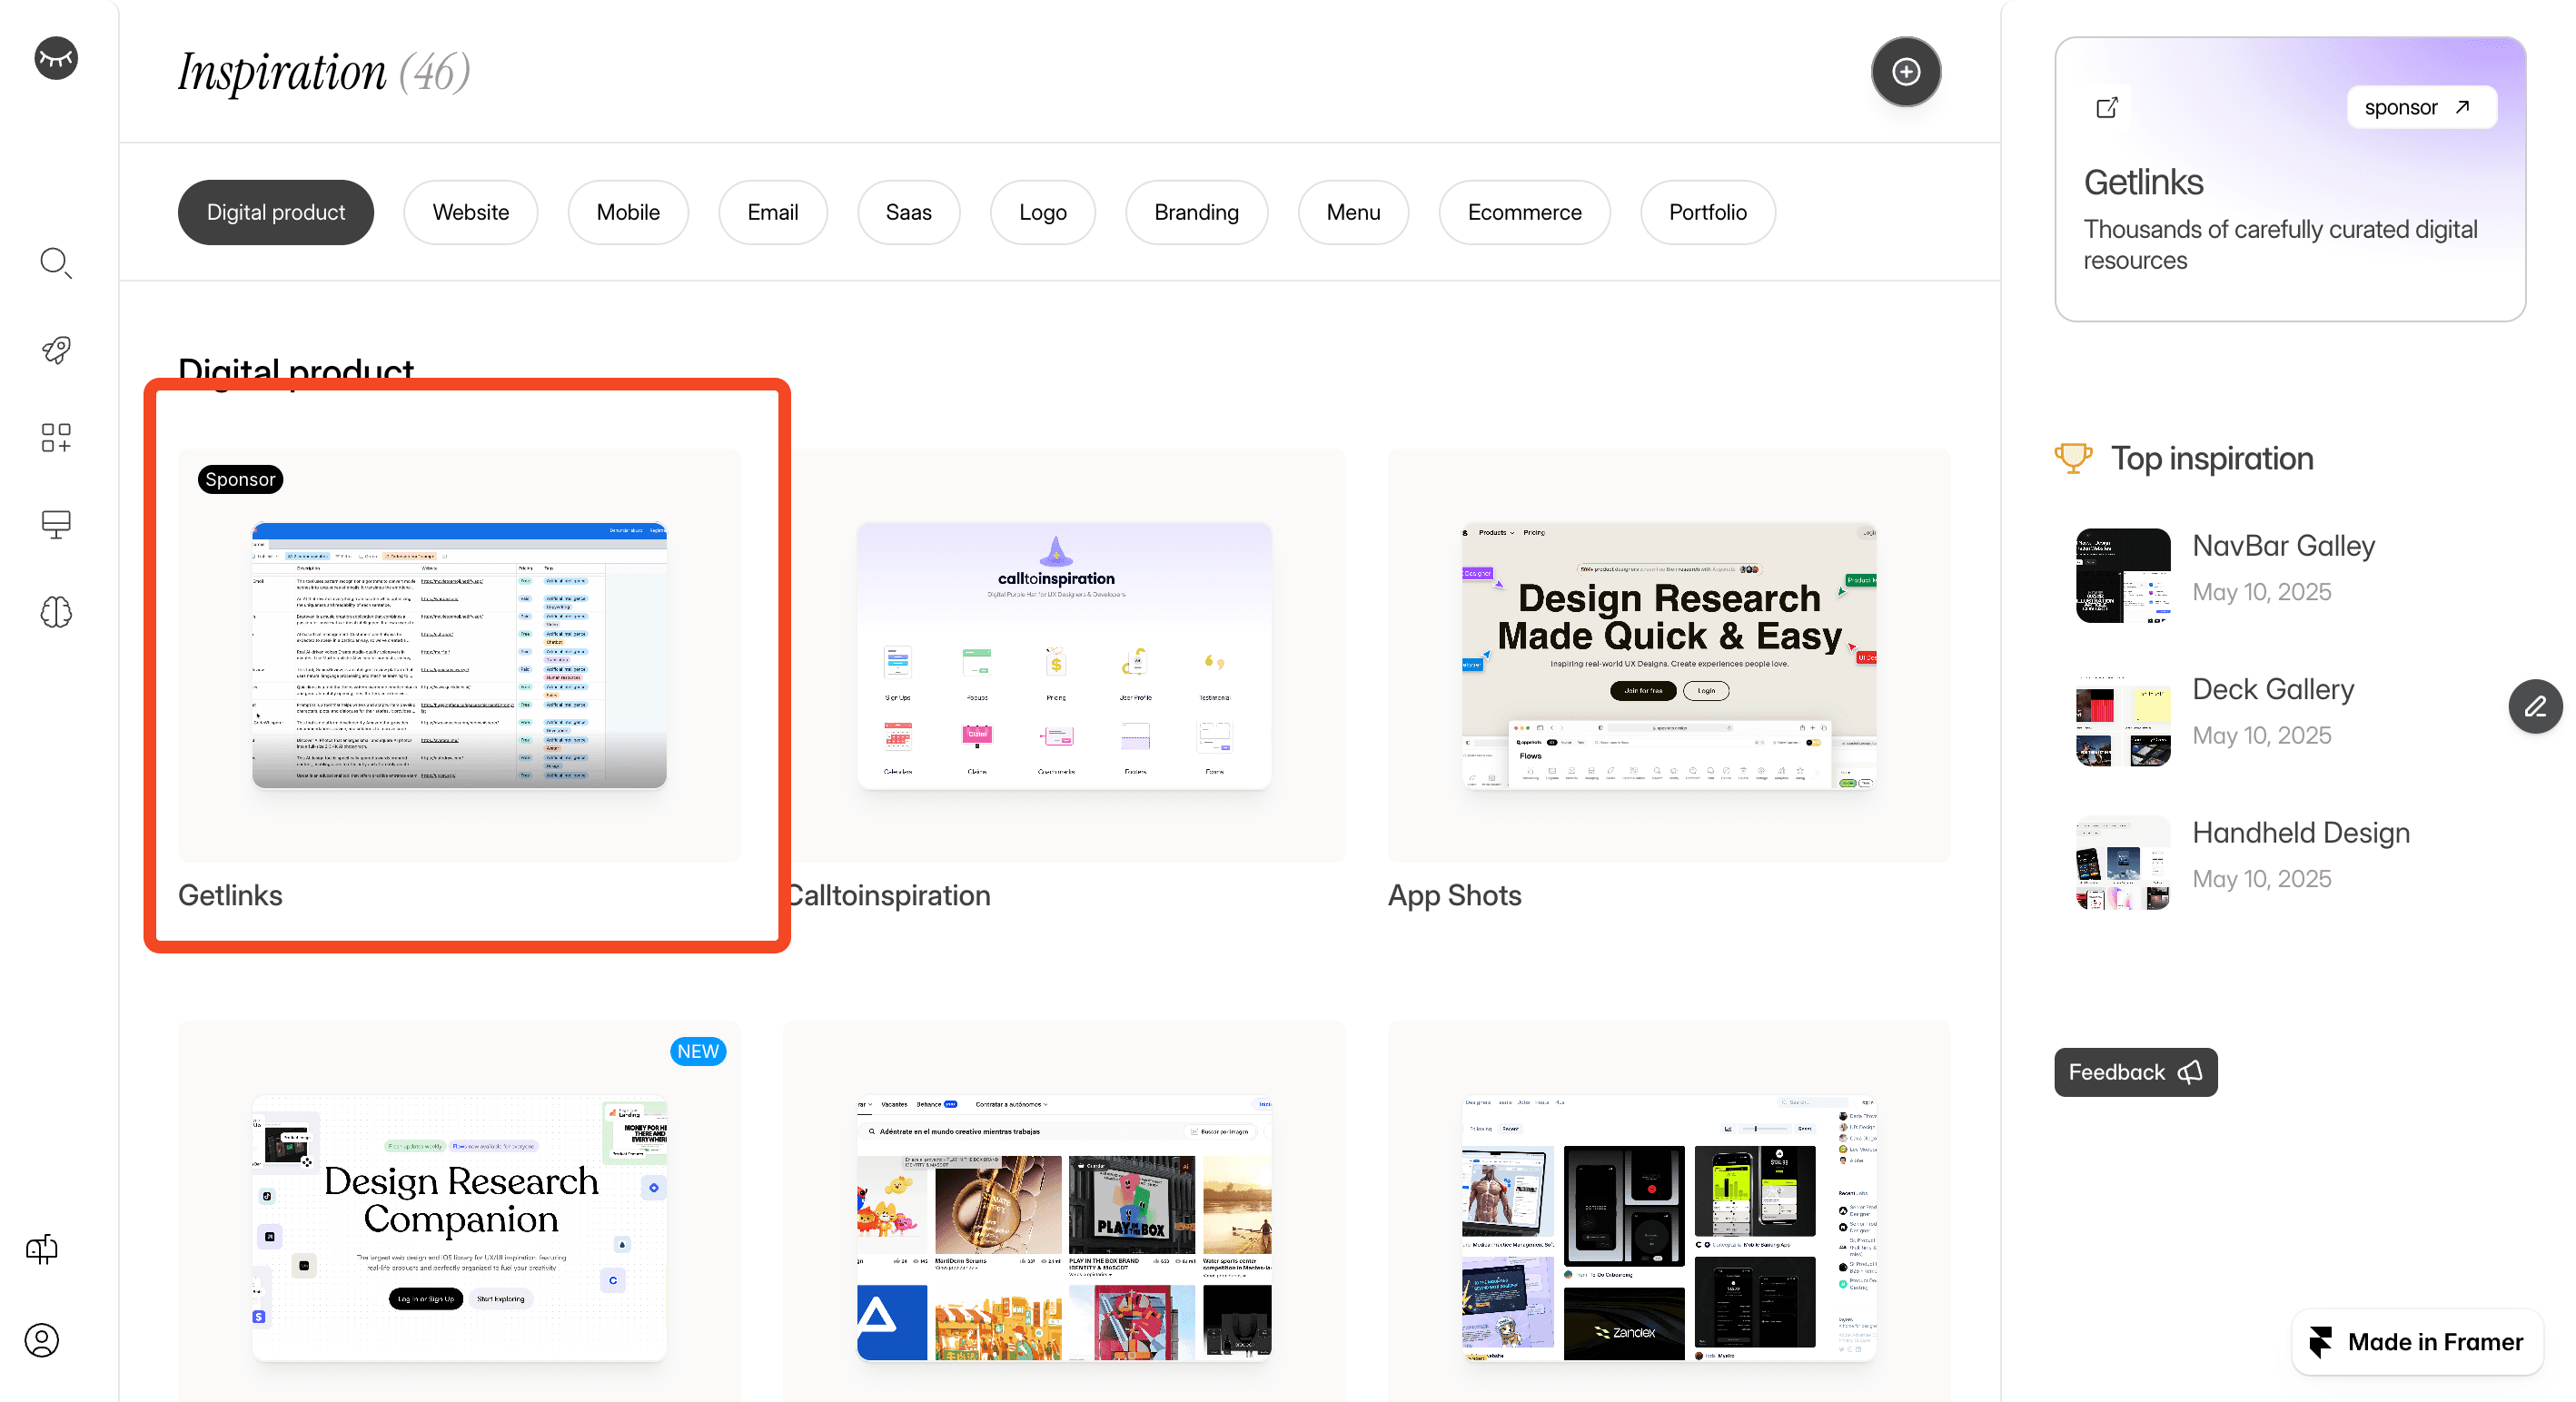The width and height of the screenshot is (2576, 1402).
Task: Click the brain icon in sidebar
Action: [x=56, y=611]
